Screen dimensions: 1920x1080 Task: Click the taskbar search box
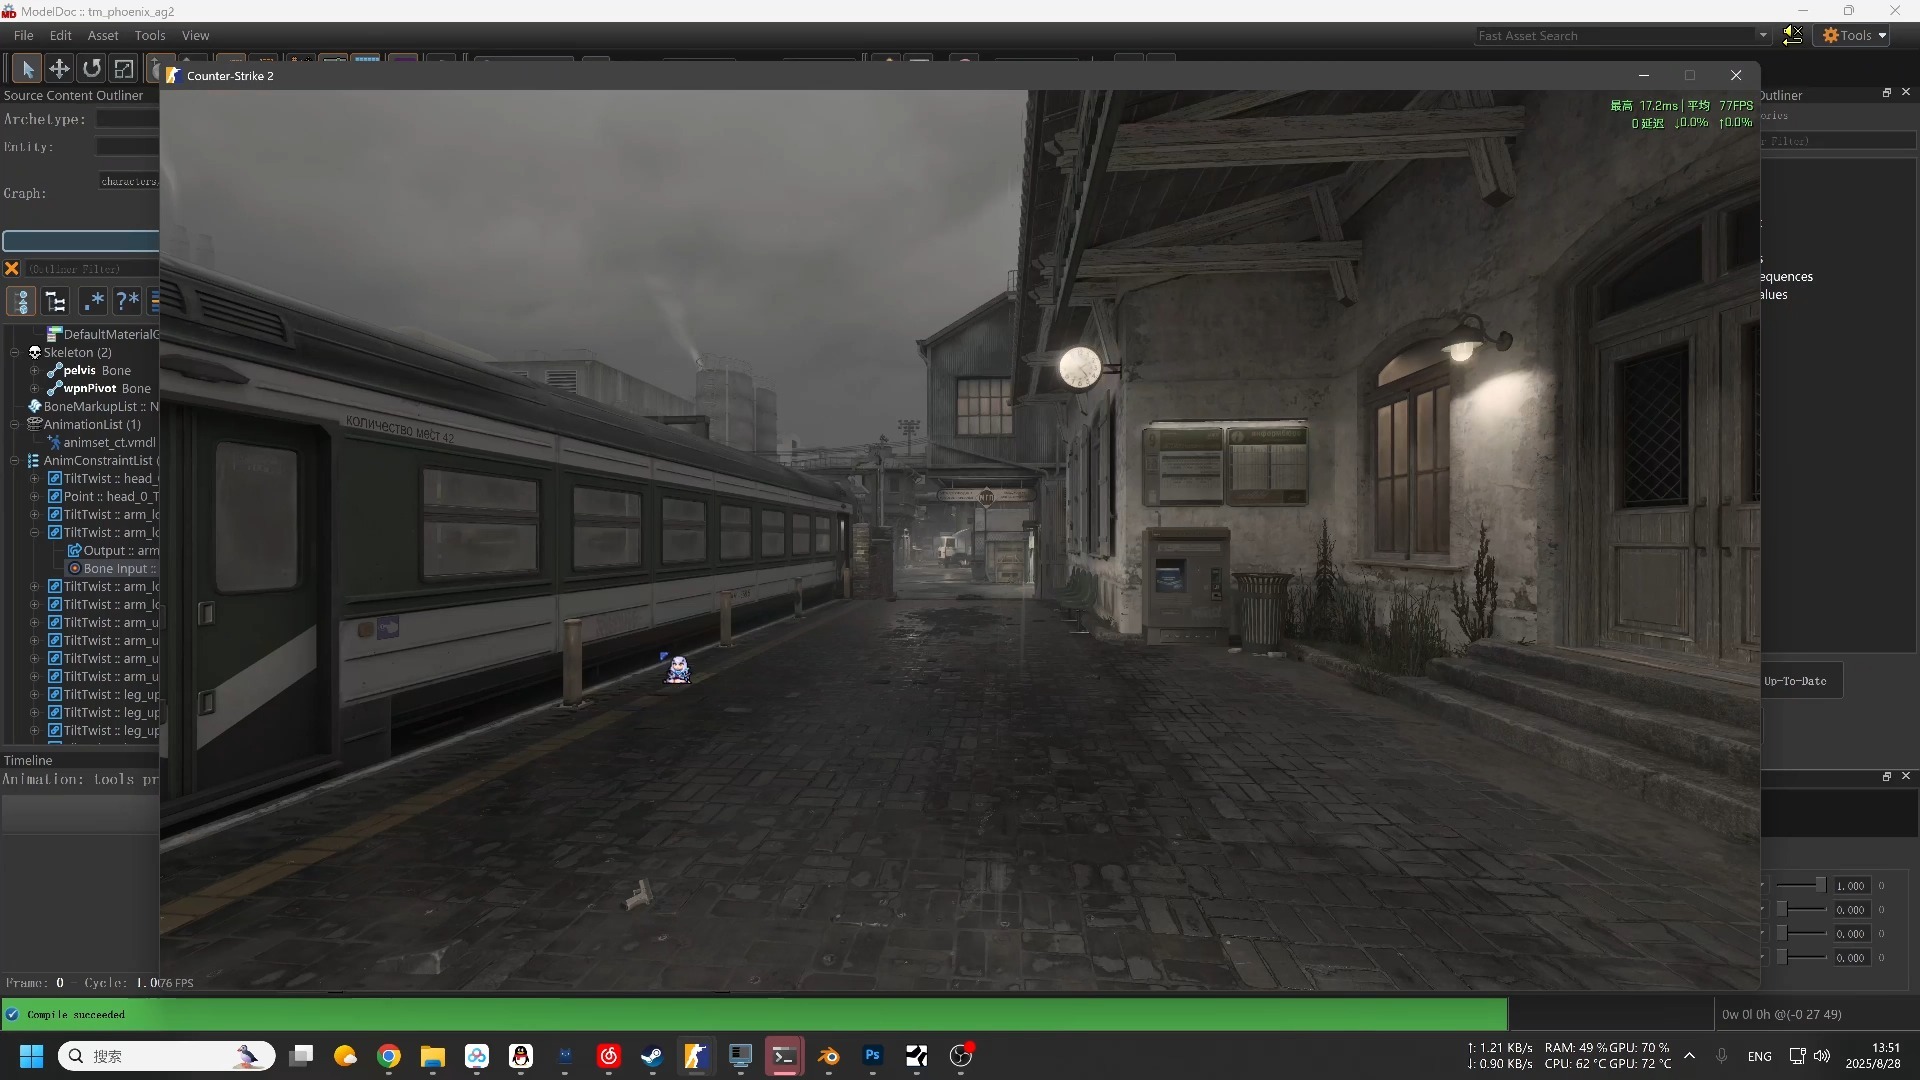[x=167, y=1056]
